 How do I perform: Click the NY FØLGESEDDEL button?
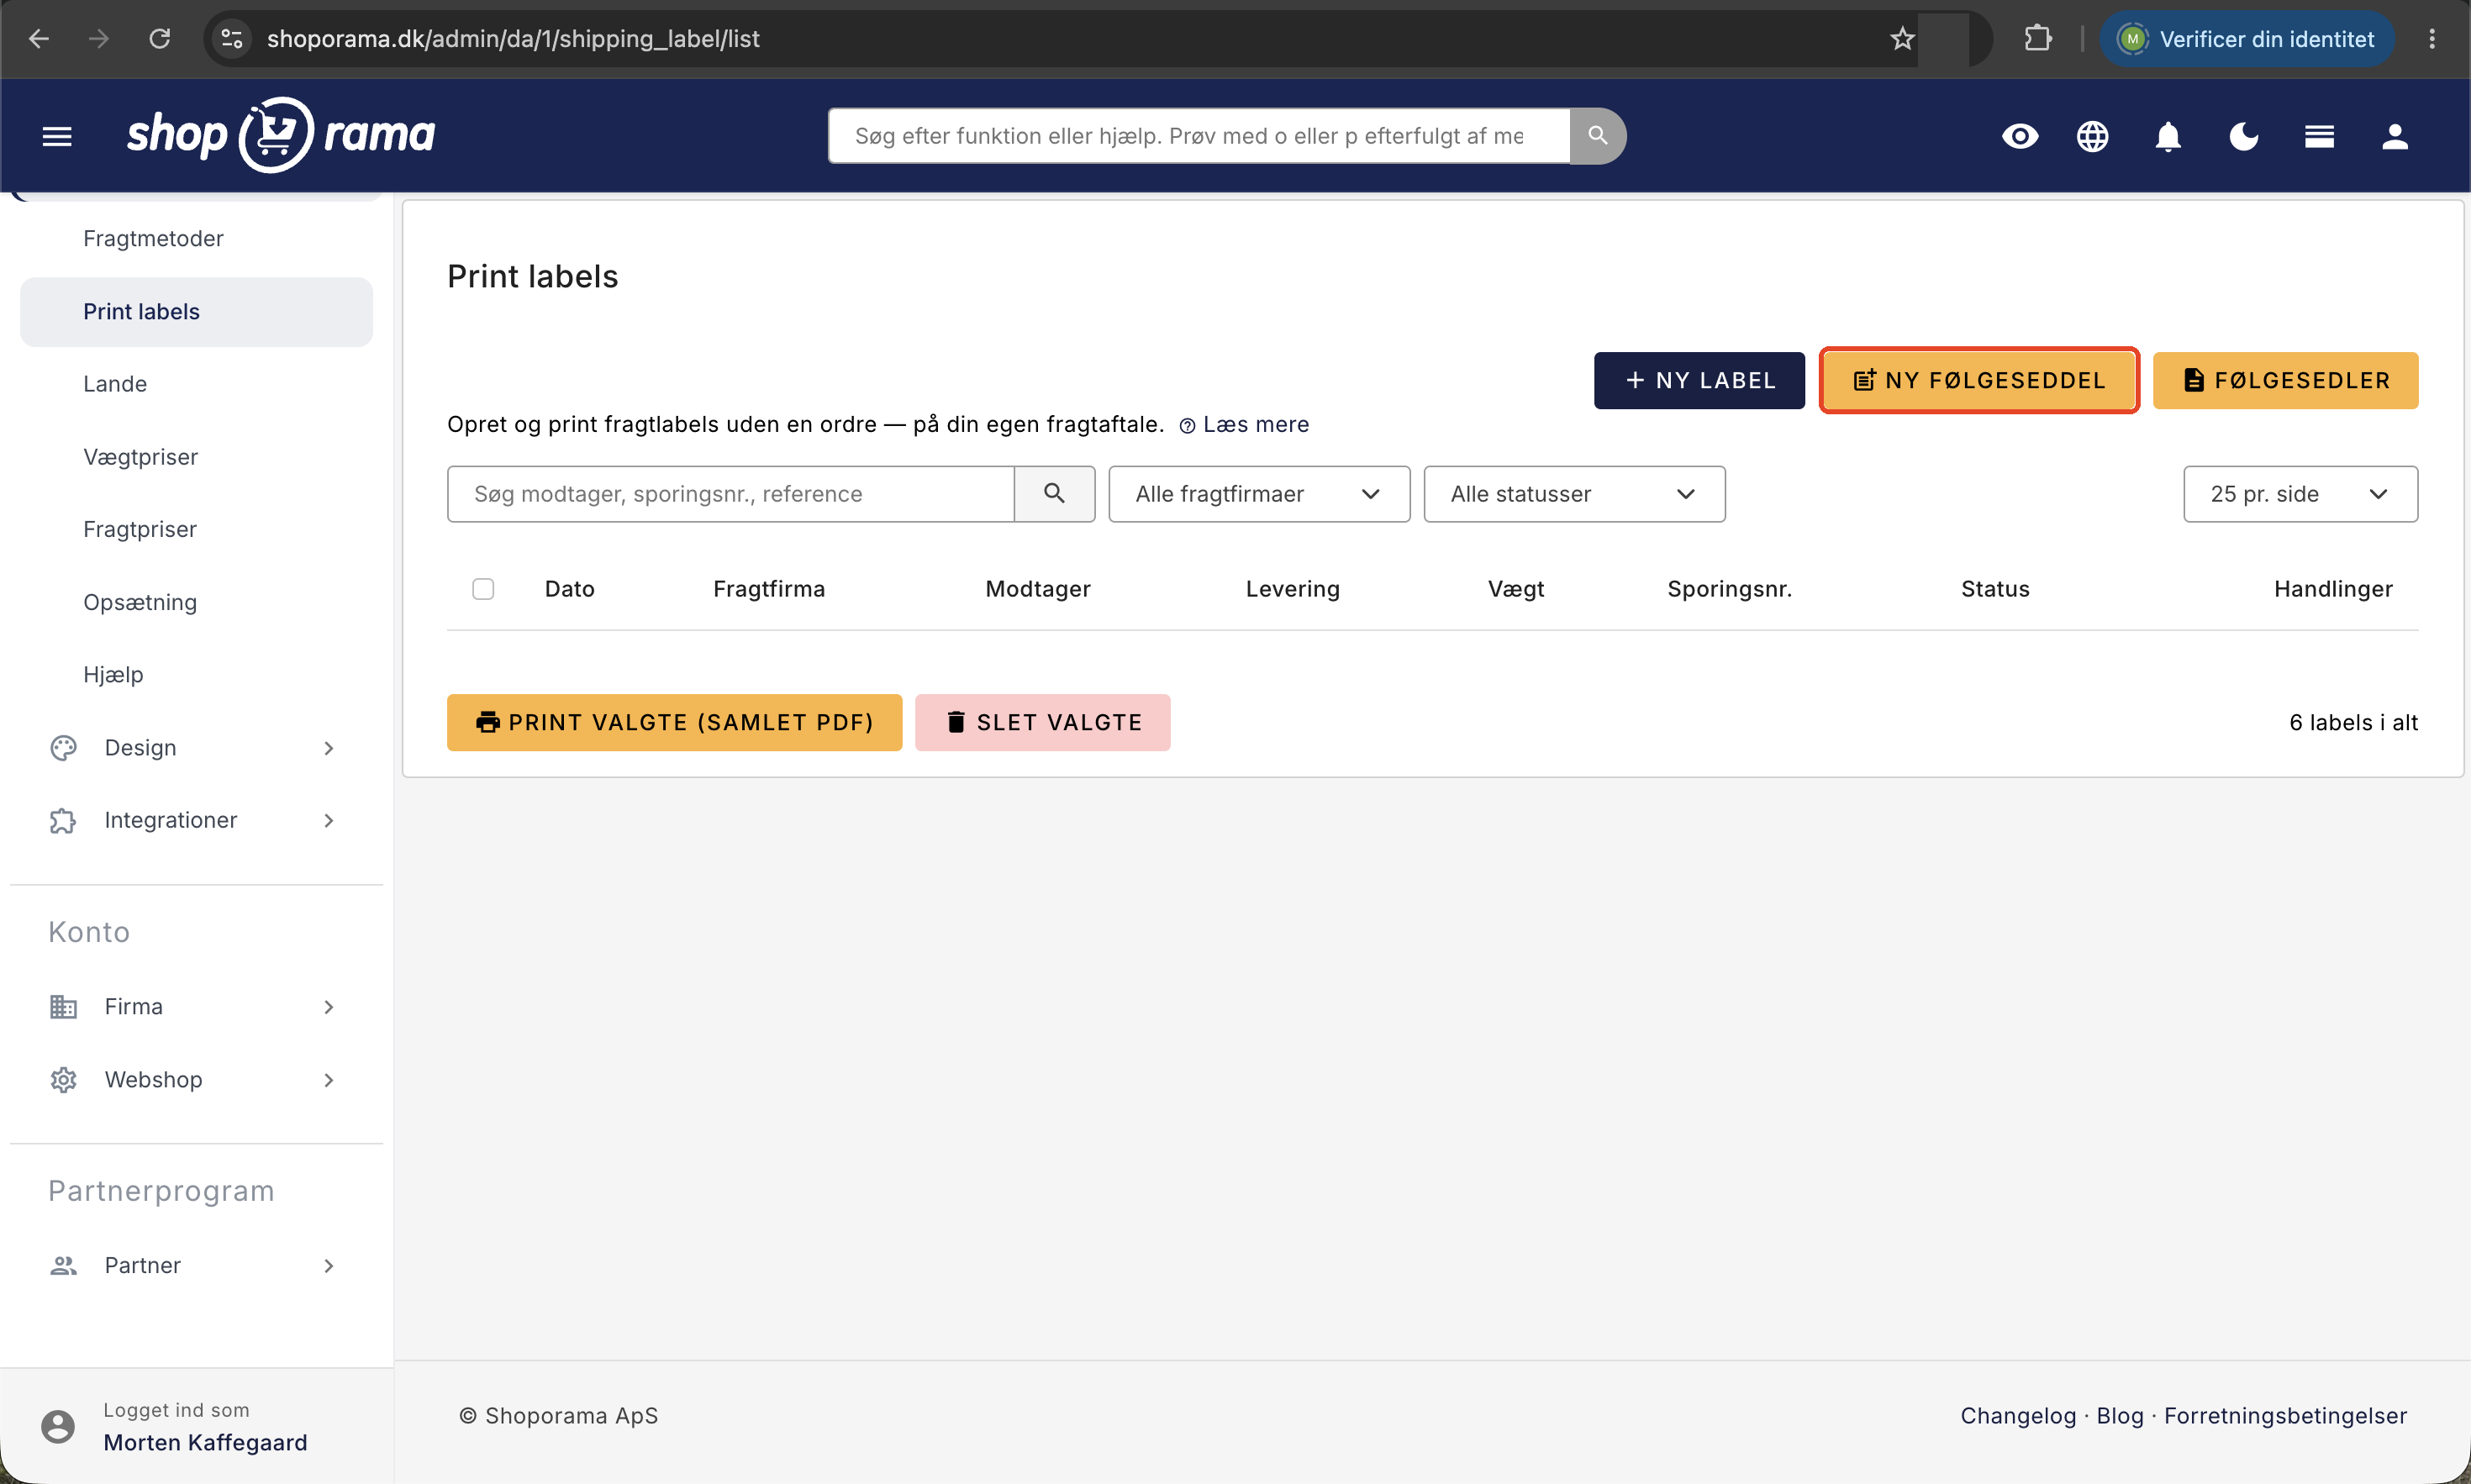pos(1978,380)
